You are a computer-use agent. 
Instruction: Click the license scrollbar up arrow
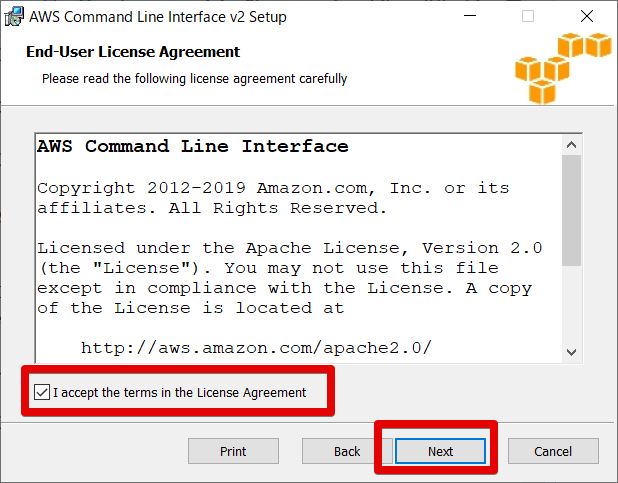click(x=571, y=145)
